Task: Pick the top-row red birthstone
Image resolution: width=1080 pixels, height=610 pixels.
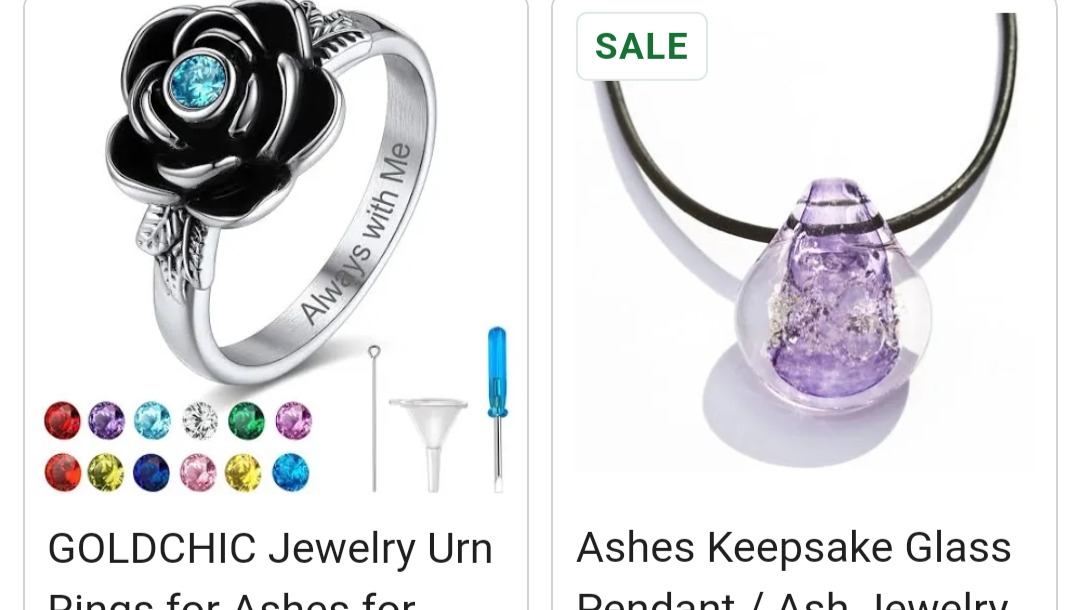Action: [x=63, y=420]
